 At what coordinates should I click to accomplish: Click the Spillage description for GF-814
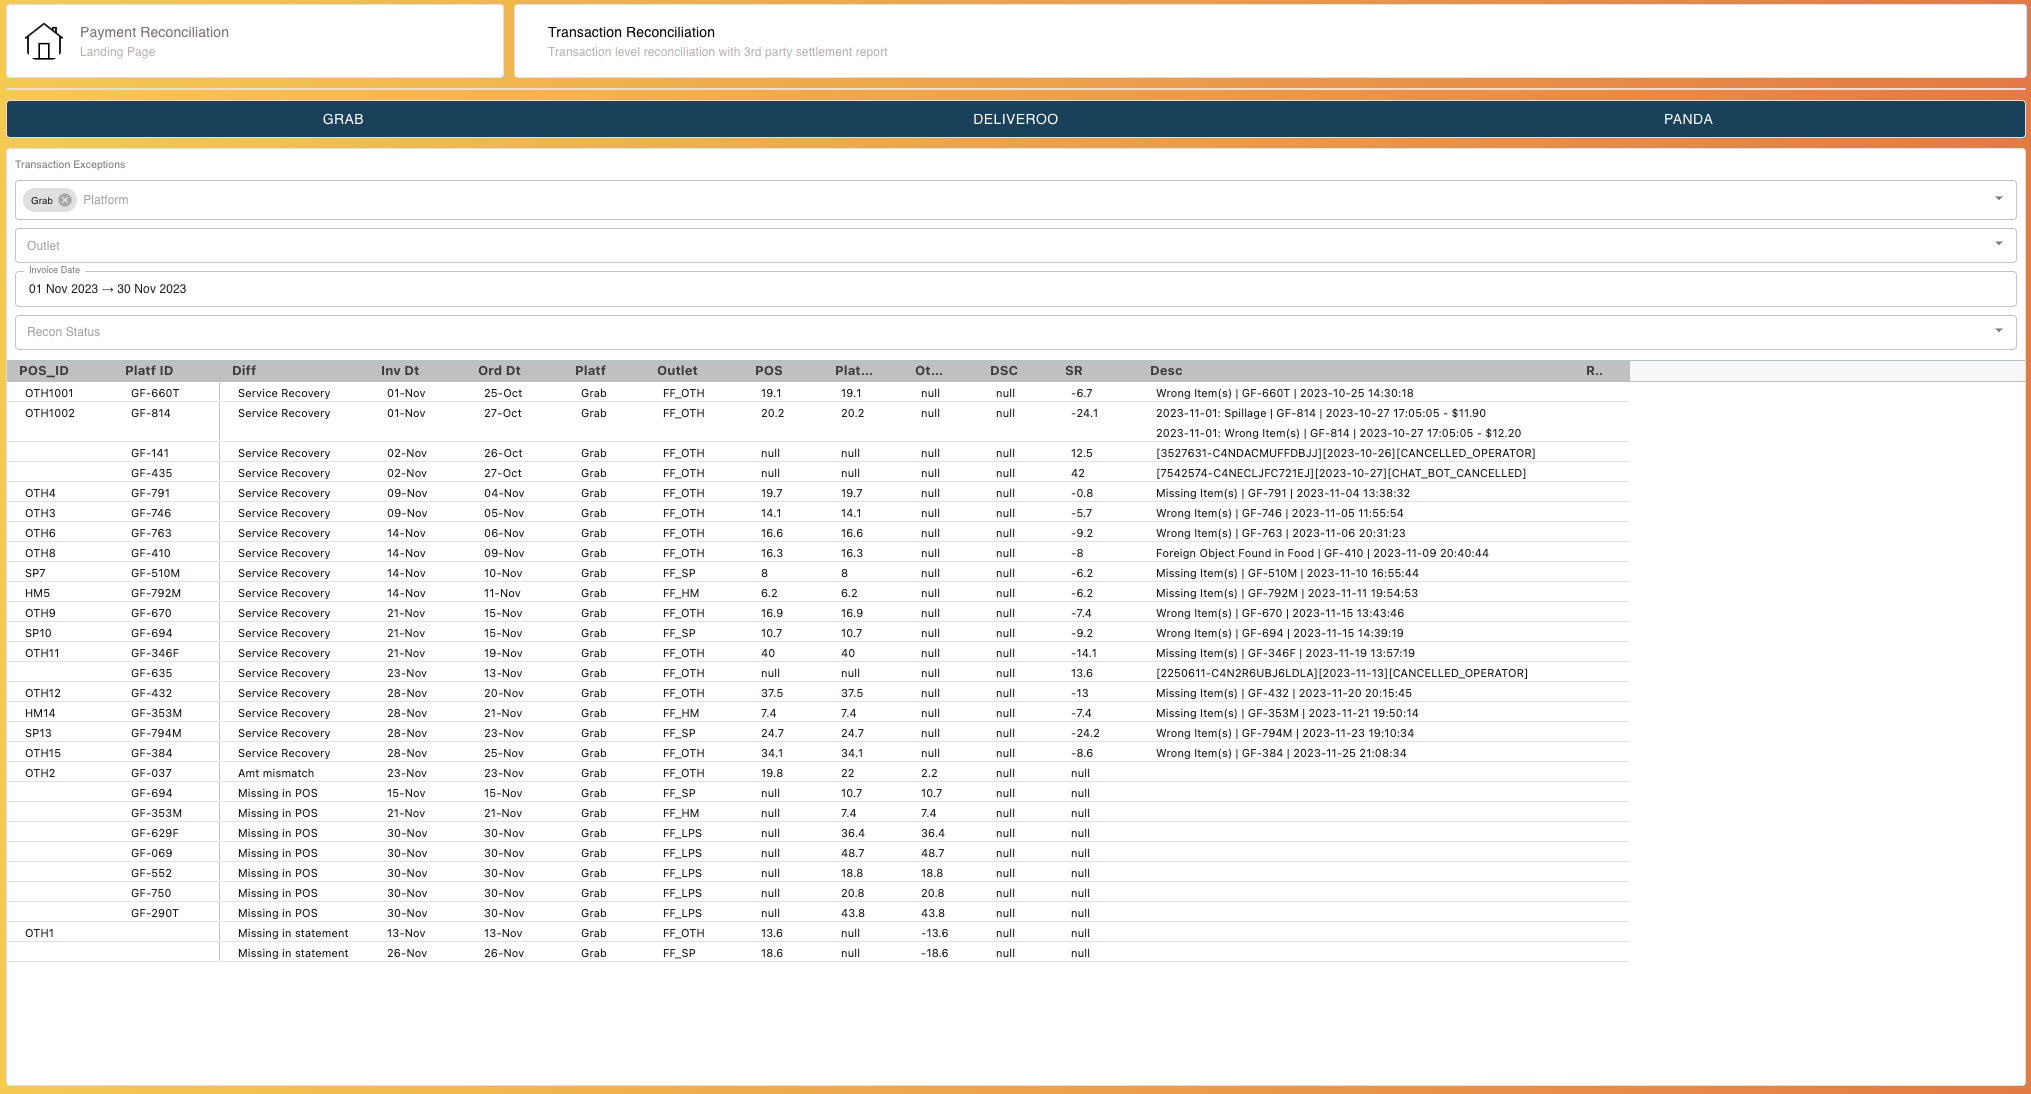tap(1321, 413)
